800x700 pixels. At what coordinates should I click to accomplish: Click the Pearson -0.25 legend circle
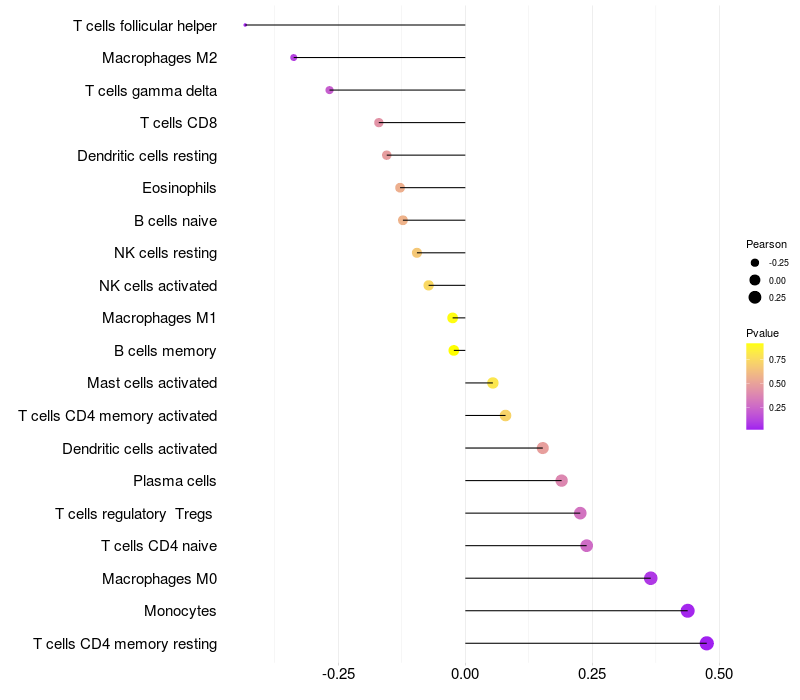[x=755, y=263]
